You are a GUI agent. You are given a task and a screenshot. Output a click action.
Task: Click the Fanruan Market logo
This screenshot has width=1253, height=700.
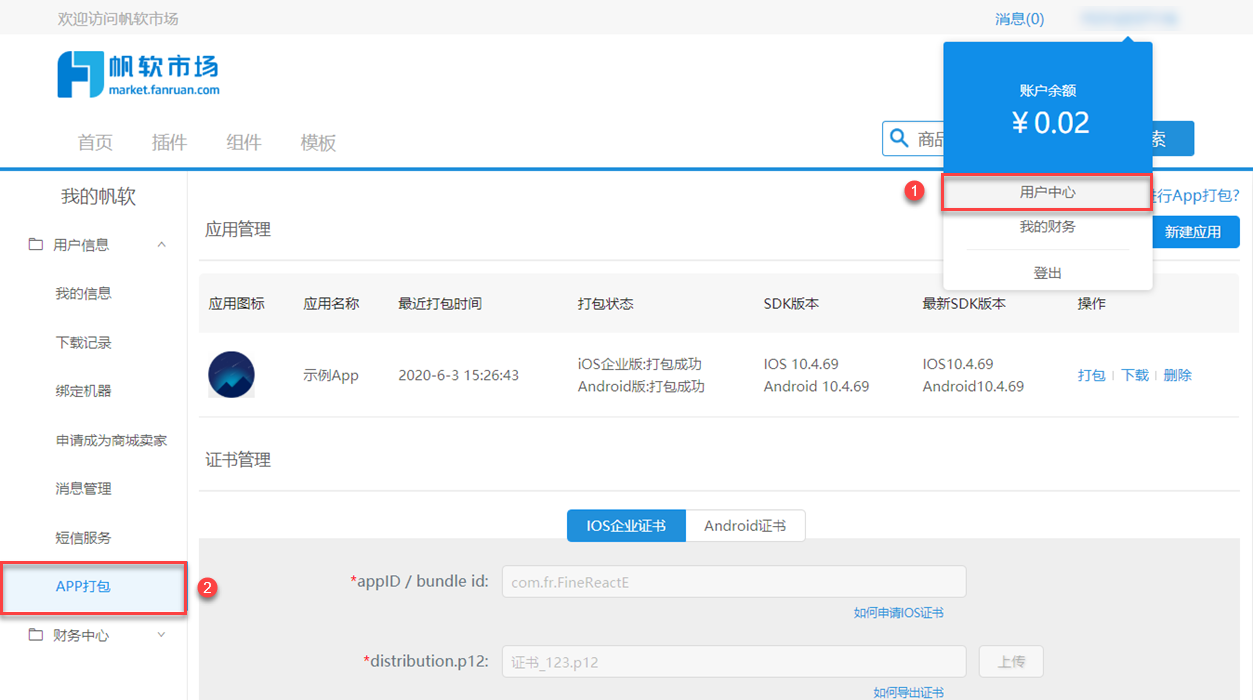(x=138, y=74)
